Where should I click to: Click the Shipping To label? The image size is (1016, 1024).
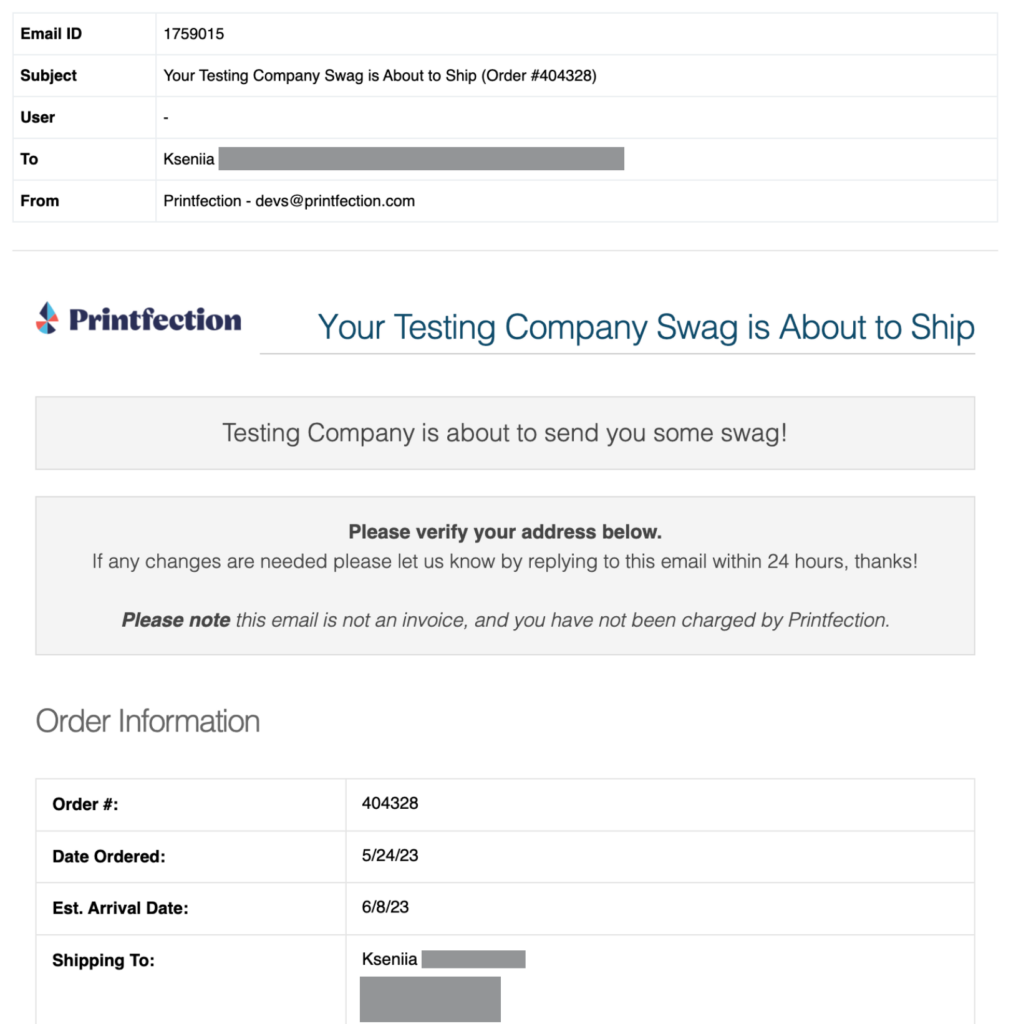tap(103, 961)
